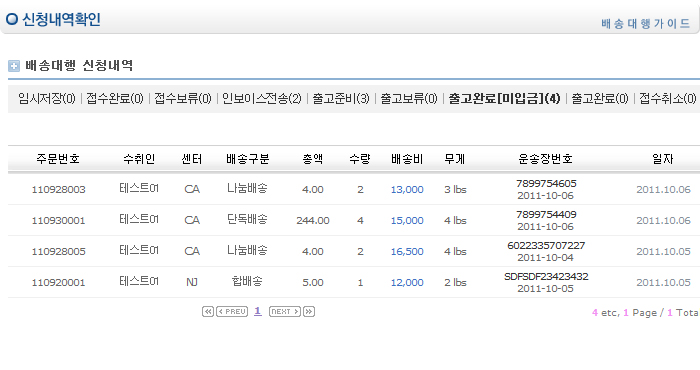Click tracking number SDFSDF23423432
The width and height of the screenshot is (700, 370).
coord(546,276)
